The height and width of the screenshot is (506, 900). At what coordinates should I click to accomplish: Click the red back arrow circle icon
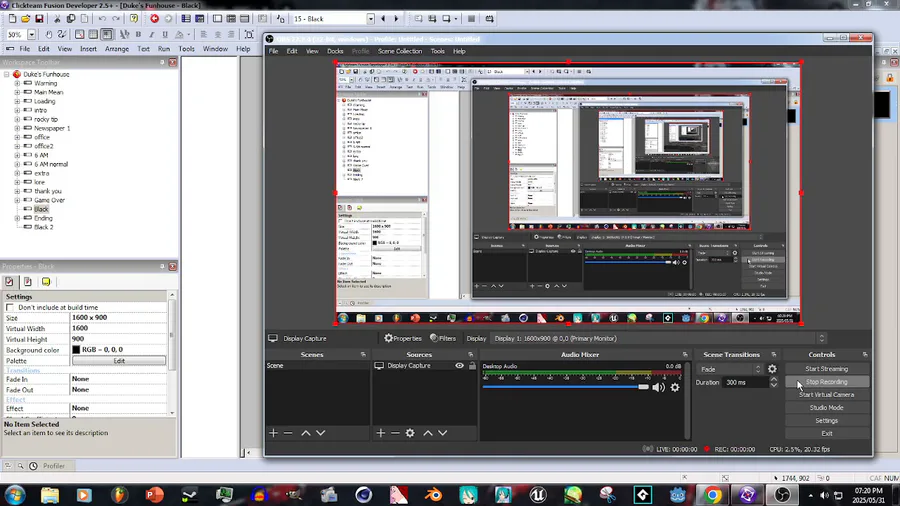154,19
